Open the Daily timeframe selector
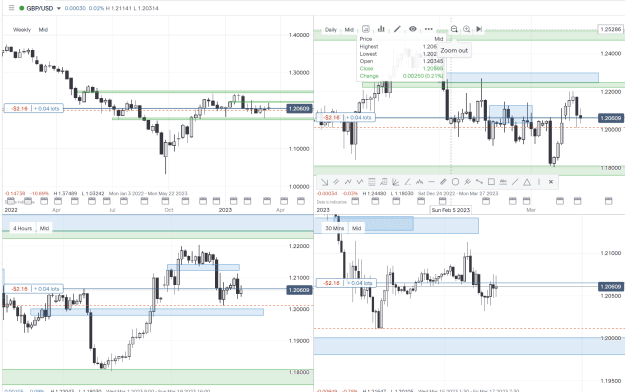The width and height of the screenshot is (625, 392). (x=331, y=30)
